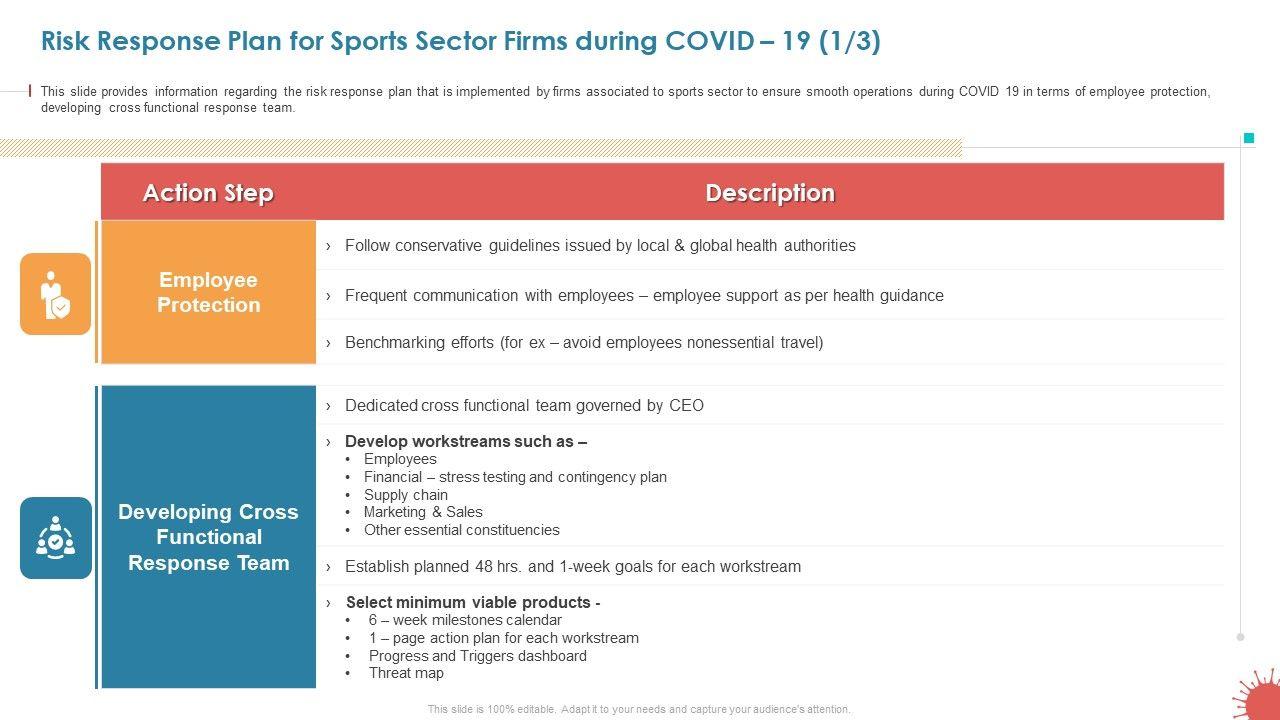Click the 'Supply chain' bullet item
The height and width of the screenshot is (720, 1280).
[405, 495]
